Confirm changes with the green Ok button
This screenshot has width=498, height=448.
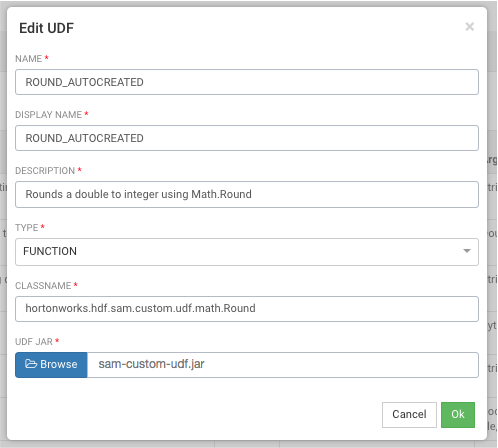pos(458,415)
